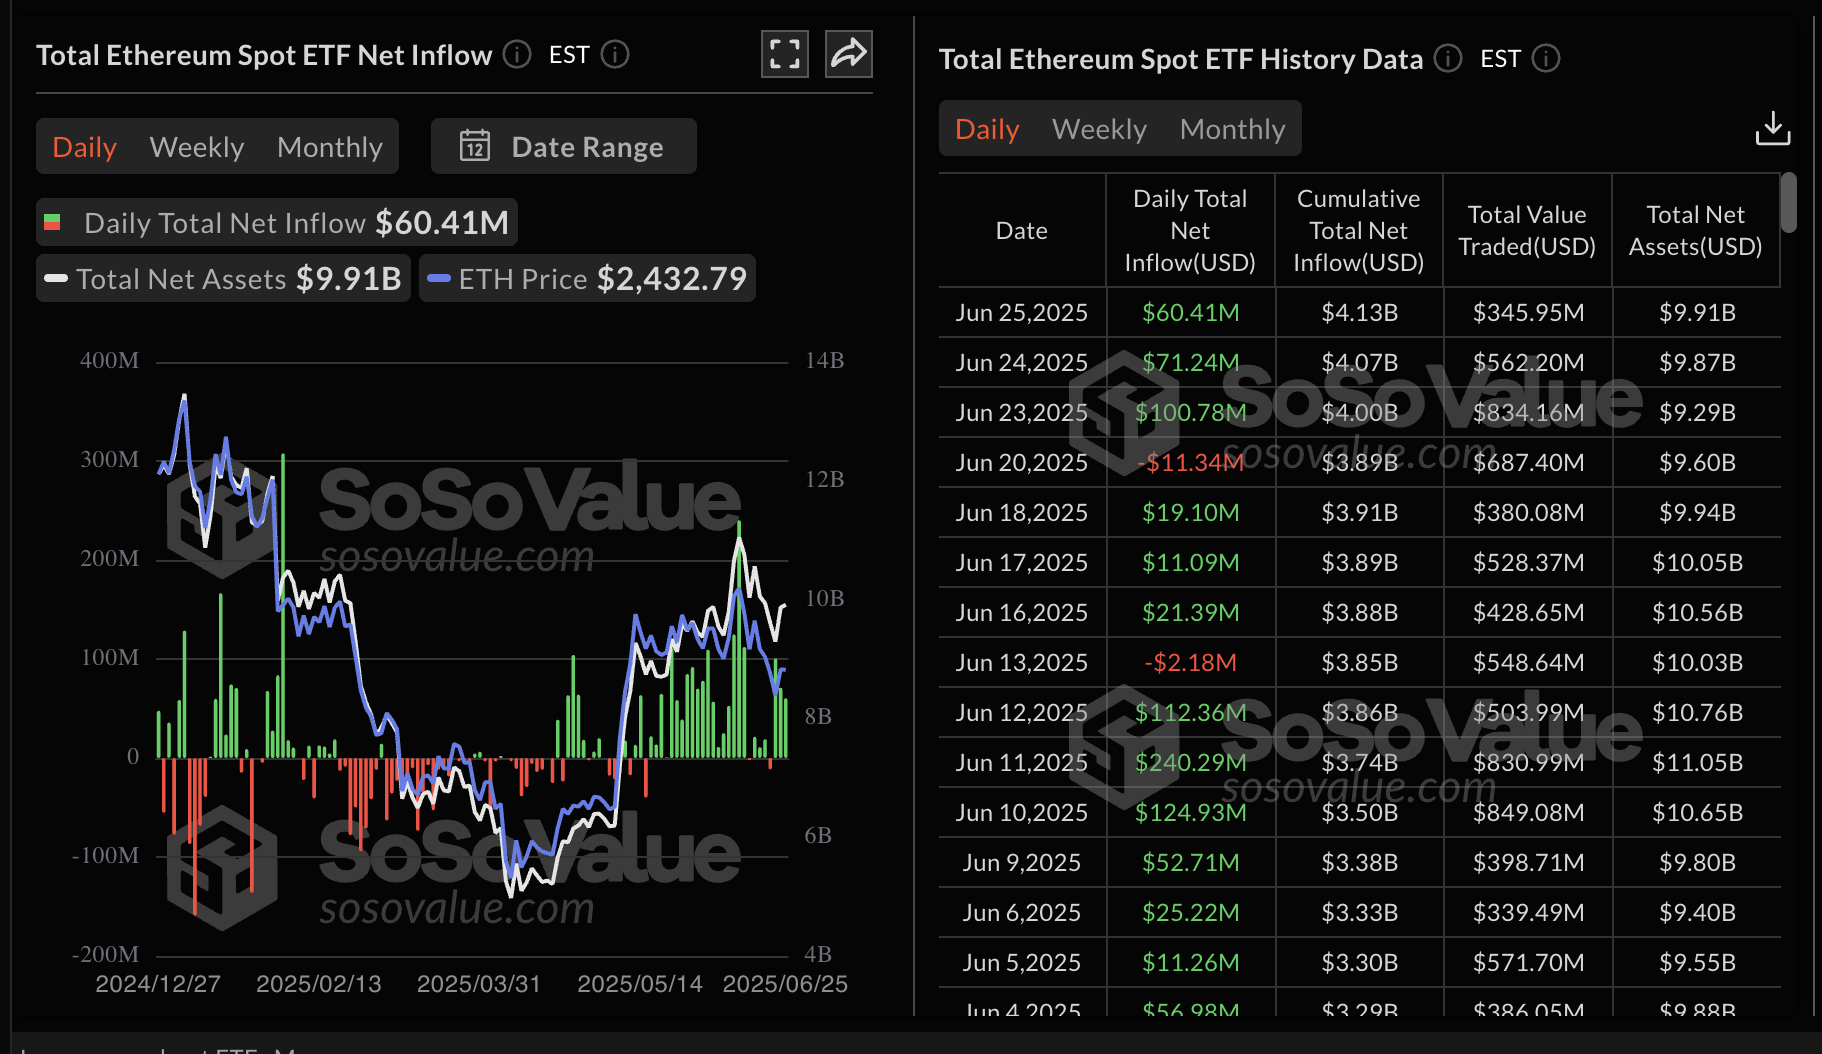Click the EST info icon on chart panel
Viewport: 1822px width, 1054px height.
point(616,55)
